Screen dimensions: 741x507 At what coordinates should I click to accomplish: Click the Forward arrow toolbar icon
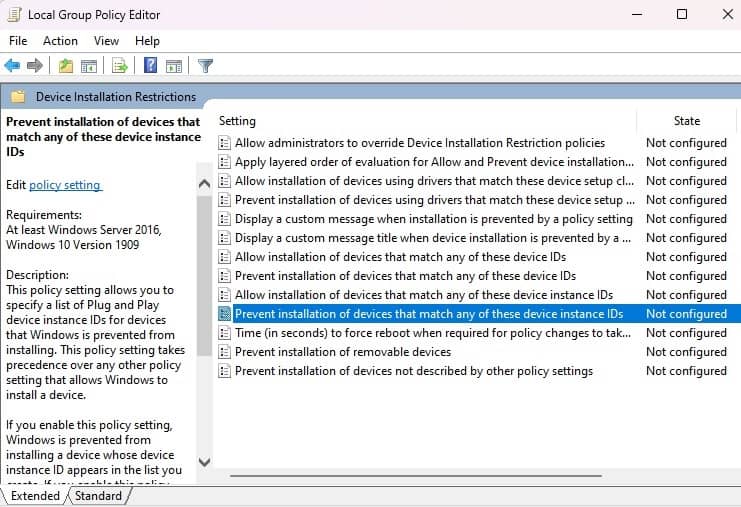(35, 65)
